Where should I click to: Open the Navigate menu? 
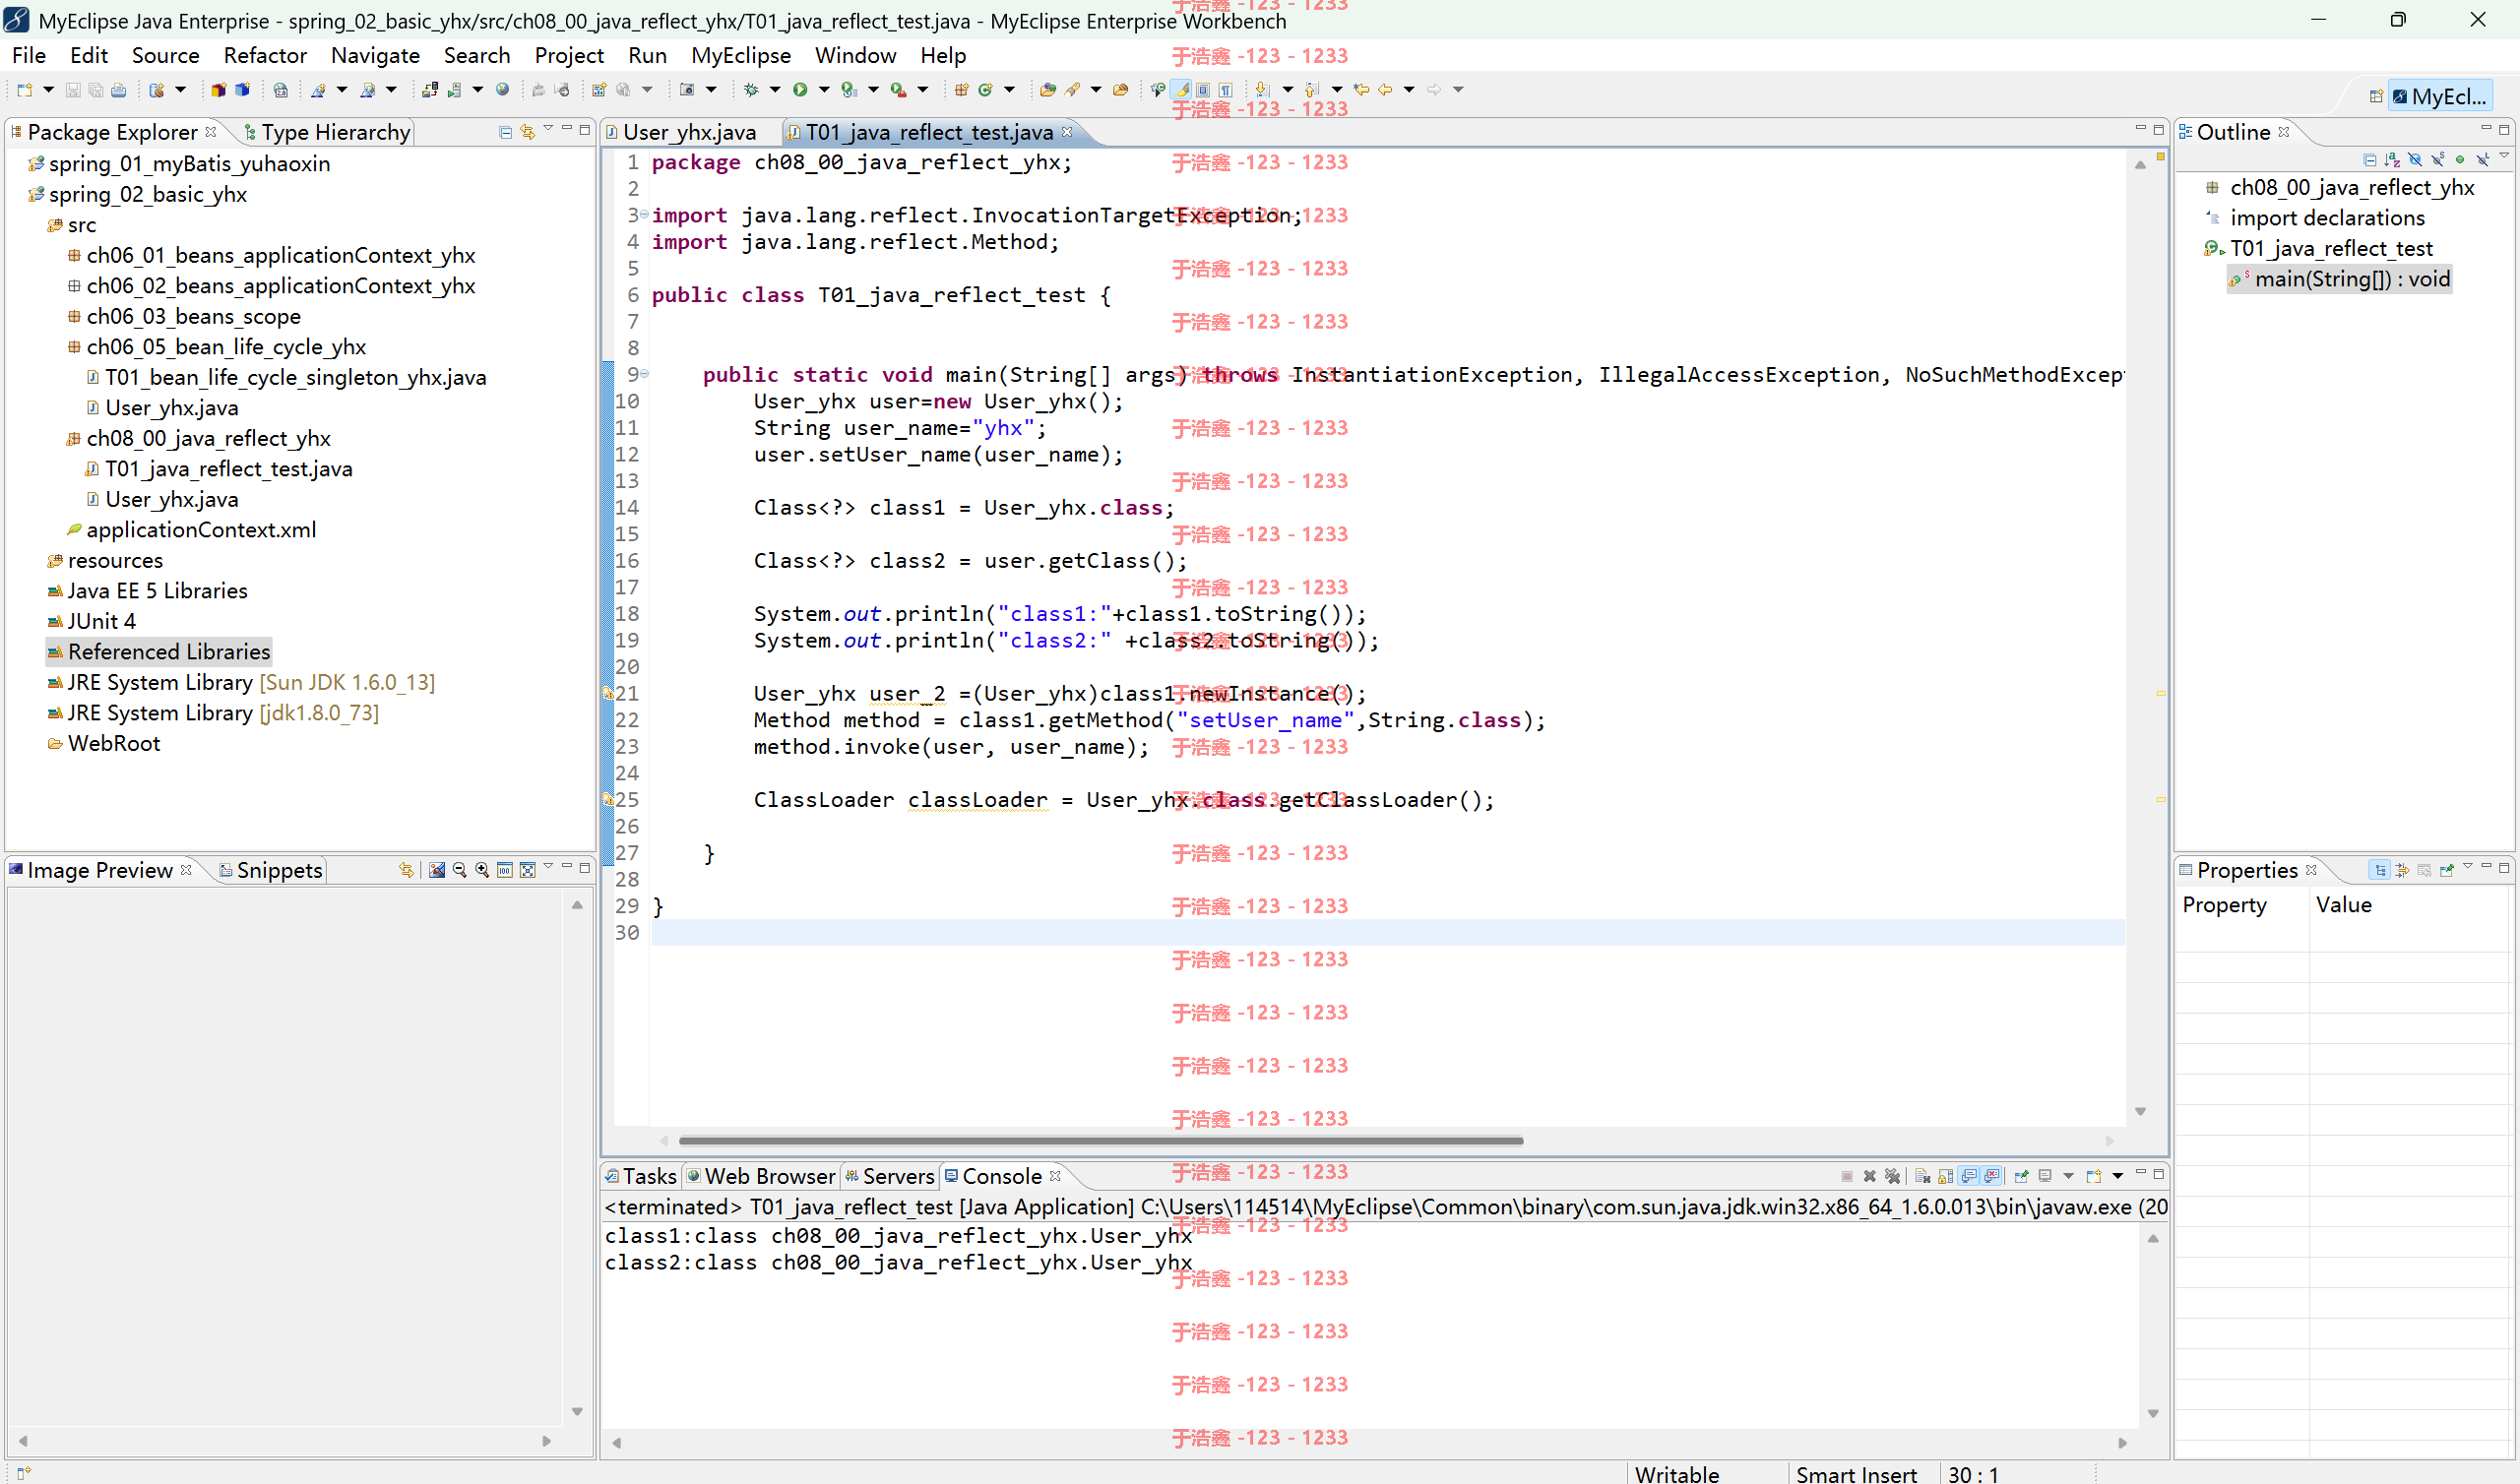tap(375, 55)
